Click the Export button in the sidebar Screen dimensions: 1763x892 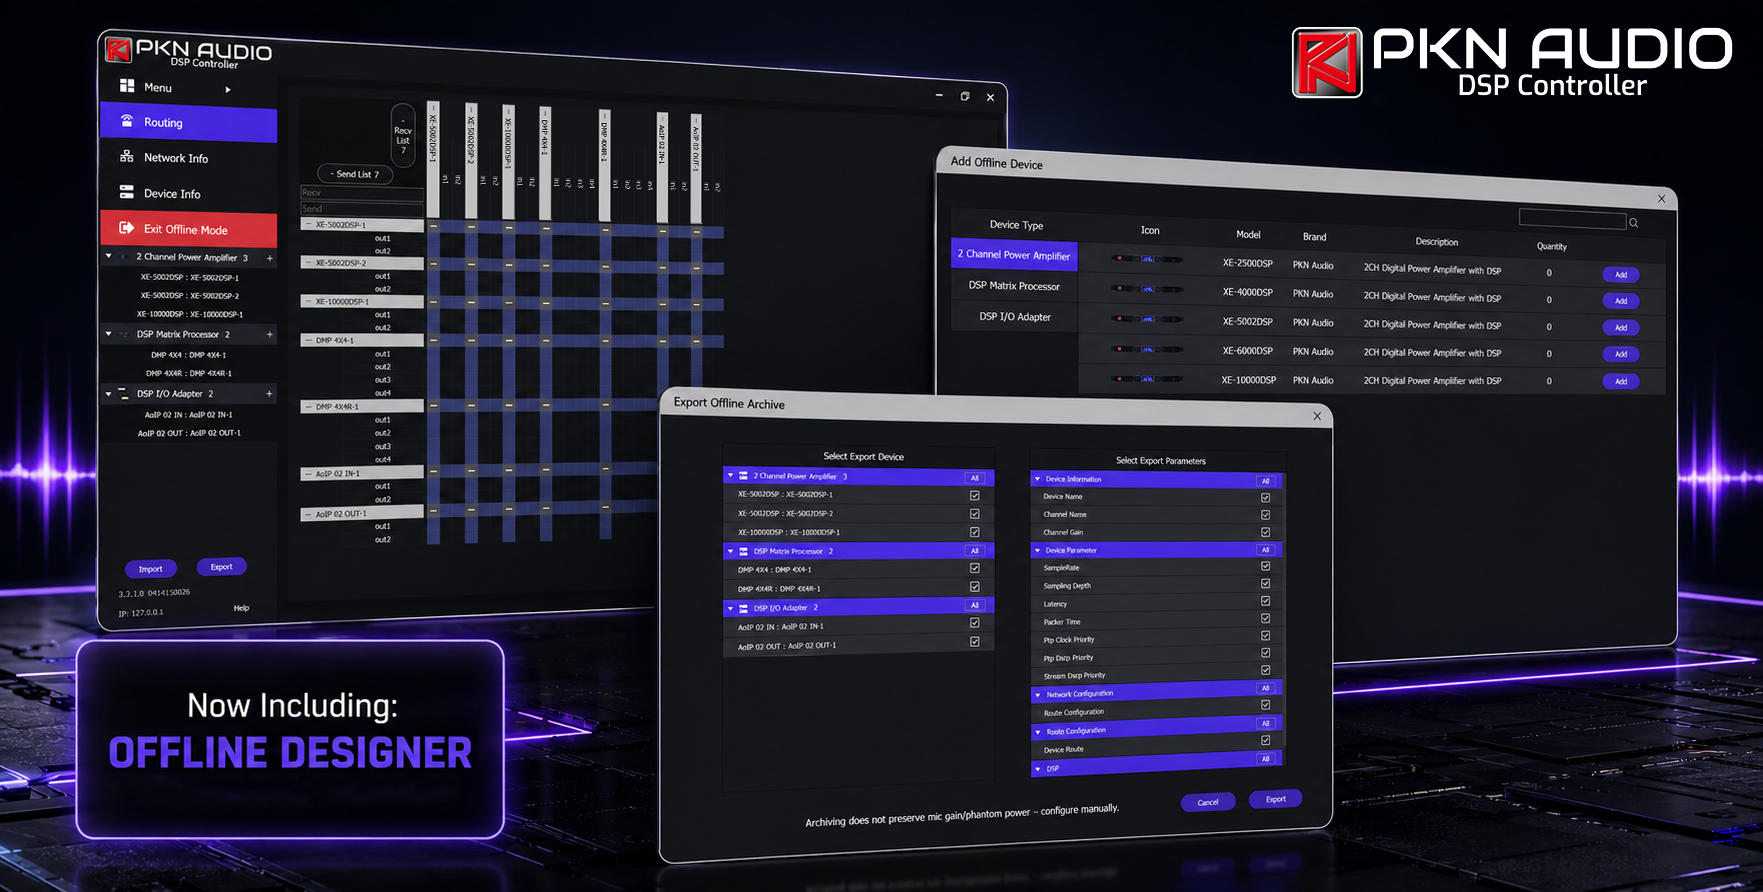(221, 567)
